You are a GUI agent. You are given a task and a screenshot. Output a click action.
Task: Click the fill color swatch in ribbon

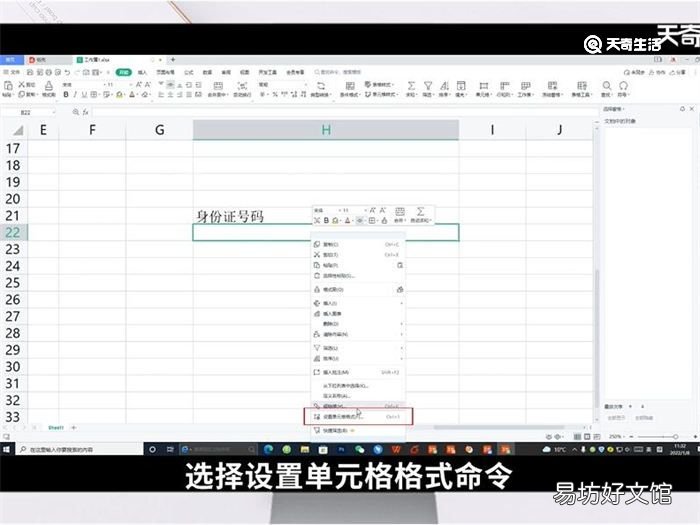[x=119, y=95]
